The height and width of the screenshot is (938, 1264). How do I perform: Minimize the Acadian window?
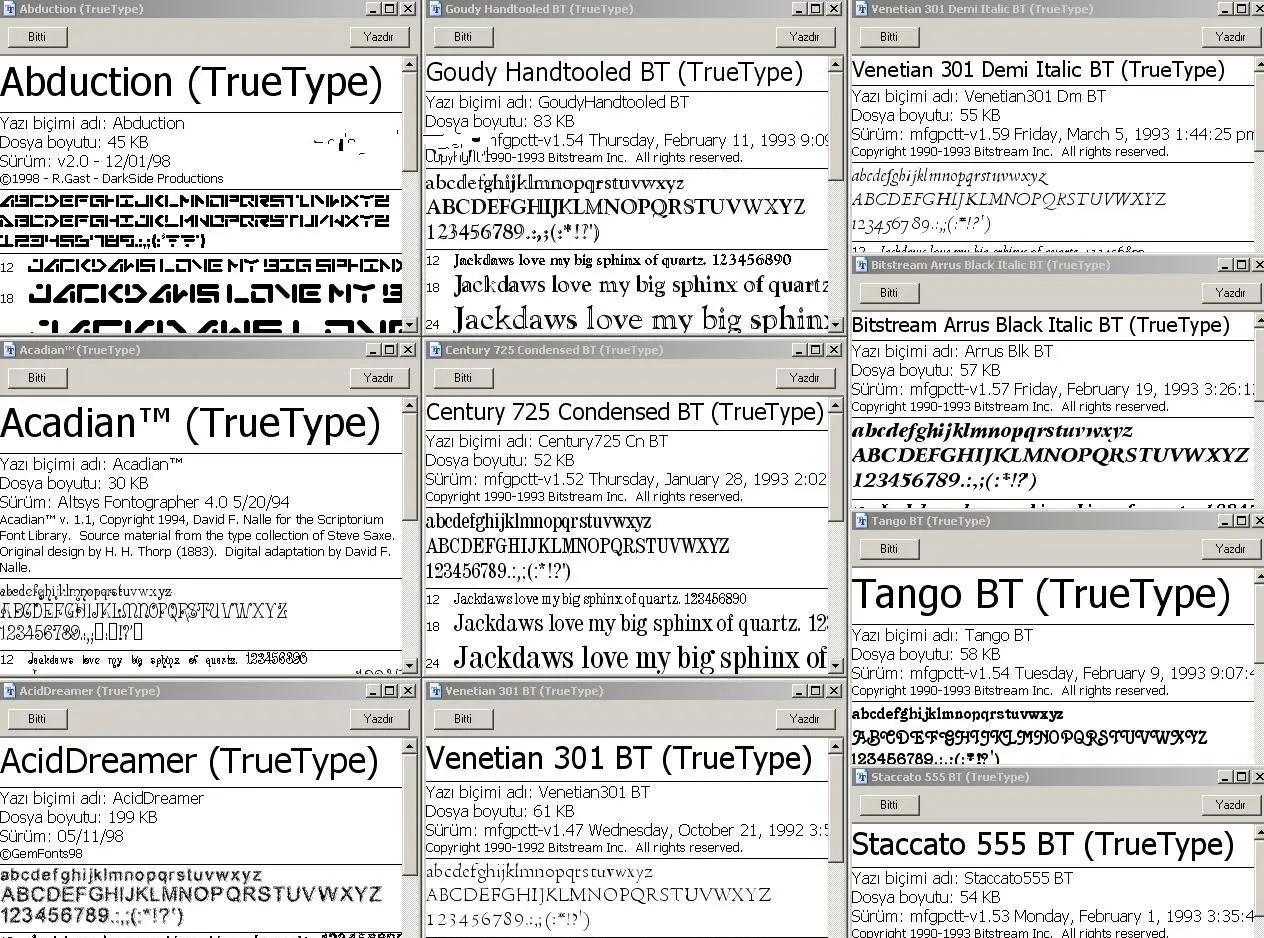374,350
